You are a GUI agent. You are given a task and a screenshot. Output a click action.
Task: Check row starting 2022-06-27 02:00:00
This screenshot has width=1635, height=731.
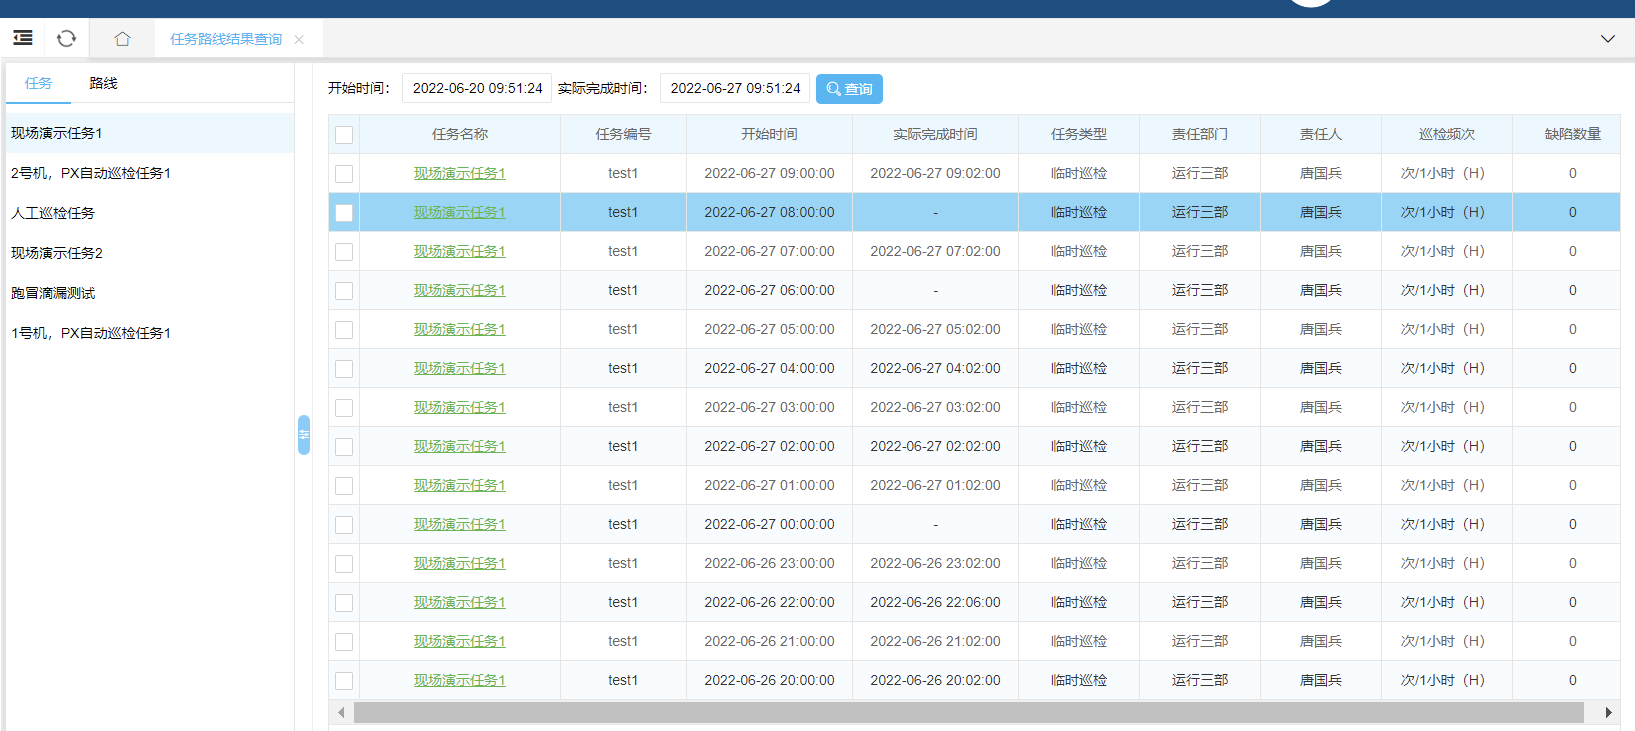coord(344,447)
